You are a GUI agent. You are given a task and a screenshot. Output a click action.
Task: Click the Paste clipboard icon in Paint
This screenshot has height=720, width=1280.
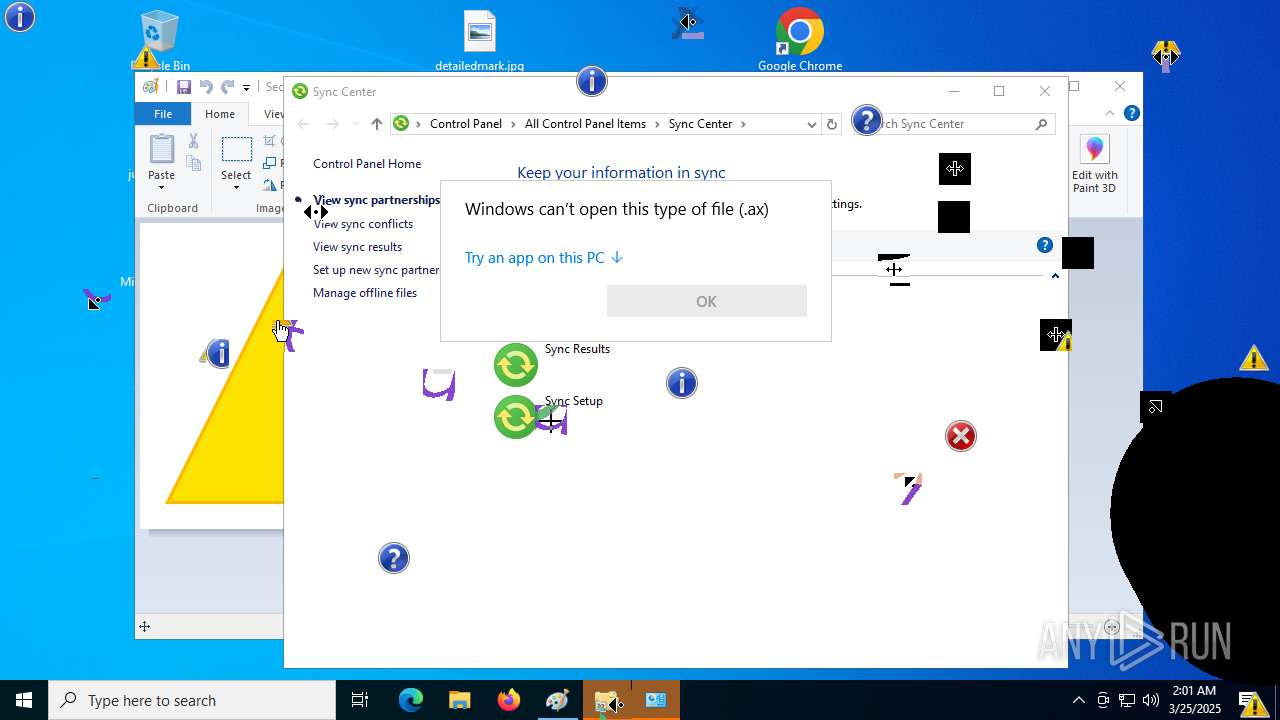pos(161,149)
